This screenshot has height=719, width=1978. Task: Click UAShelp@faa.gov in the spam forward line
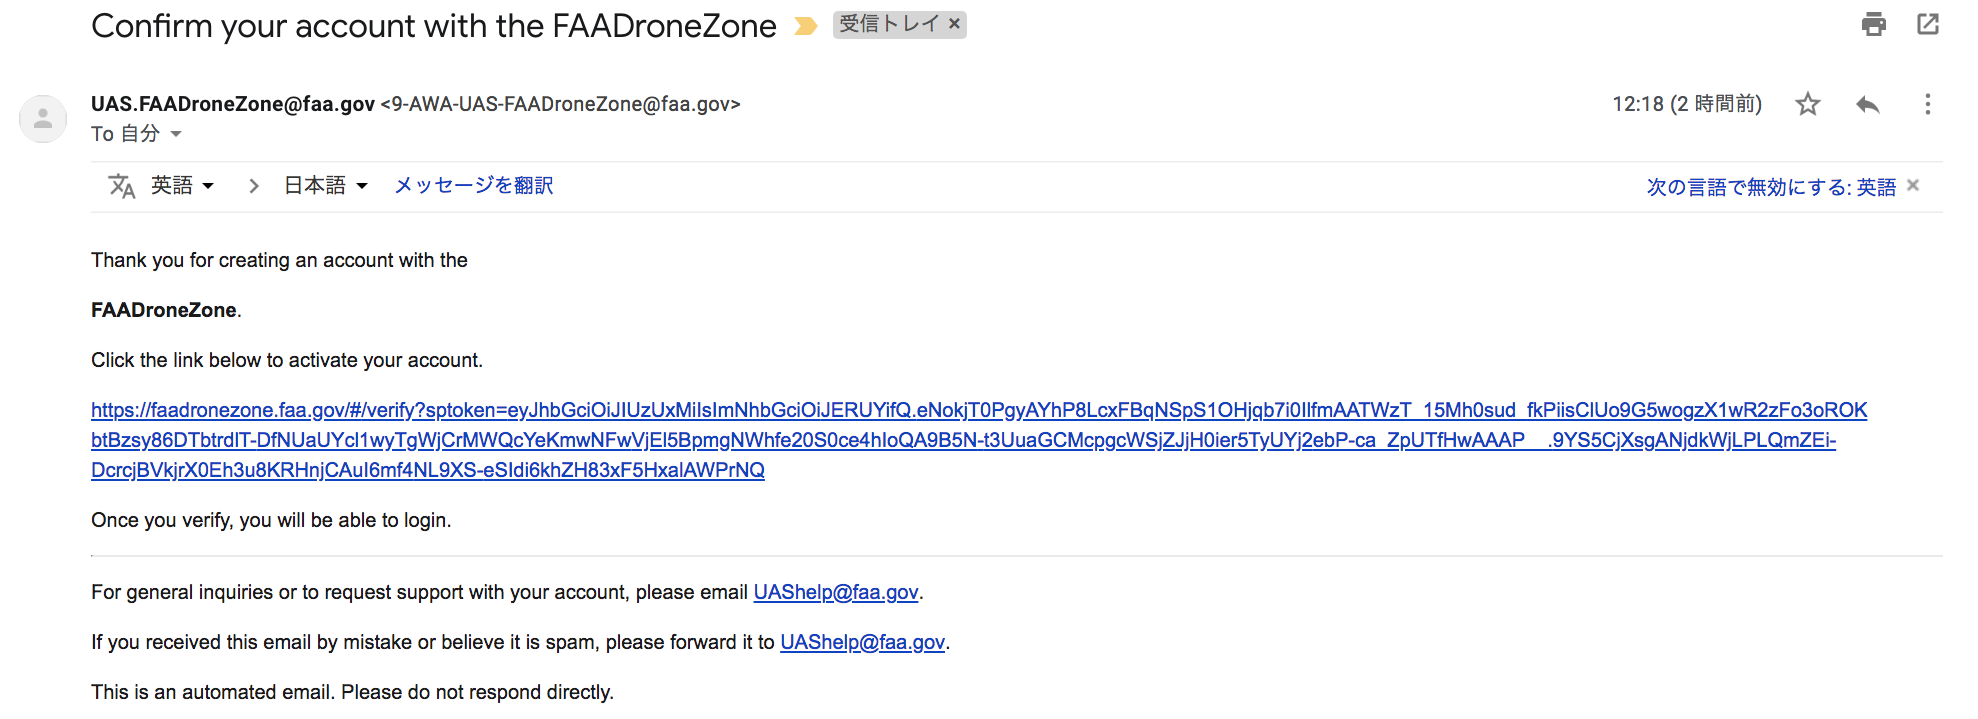coord(863,642)
